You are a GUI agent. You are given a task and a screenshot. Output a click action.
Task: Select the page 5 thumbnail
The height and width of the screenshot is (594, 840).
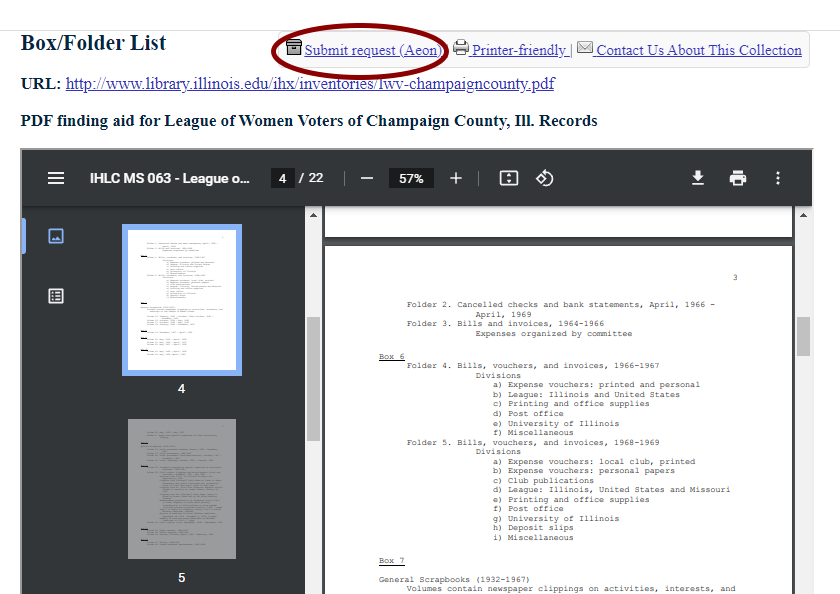[x=181, y=488]
